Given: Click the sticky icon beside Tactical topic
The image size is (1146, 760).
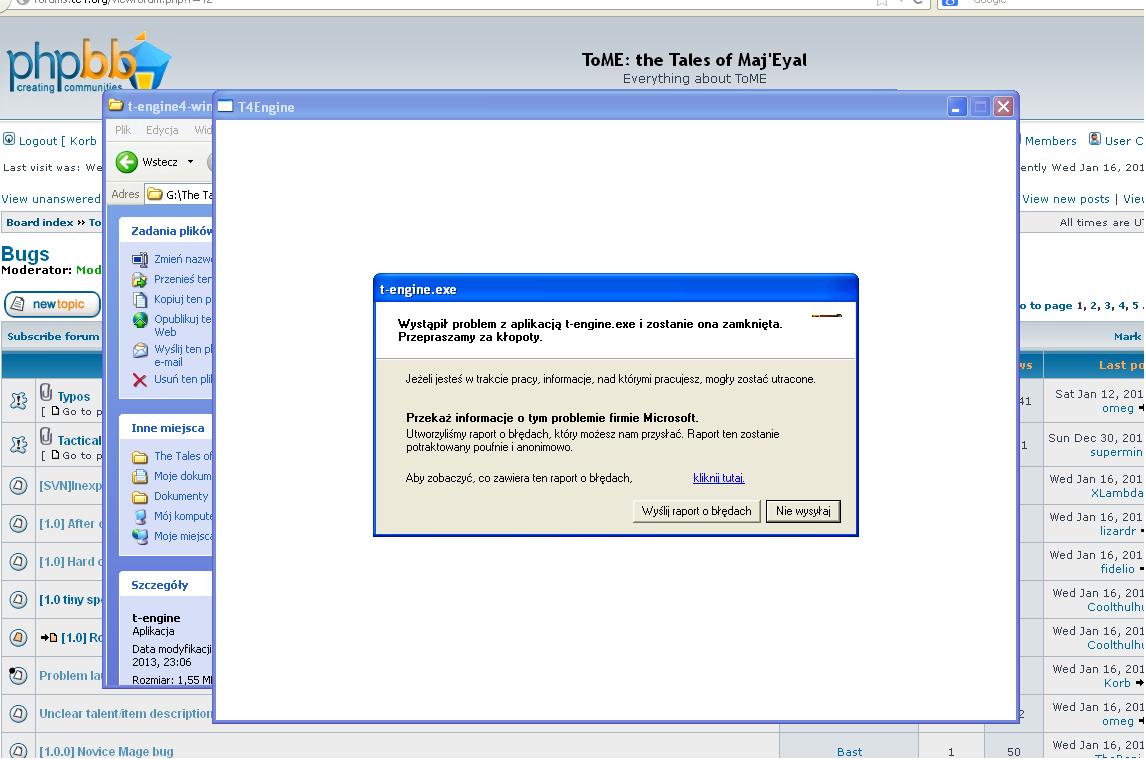Looking at the screenshot, I should pos(18,444).
